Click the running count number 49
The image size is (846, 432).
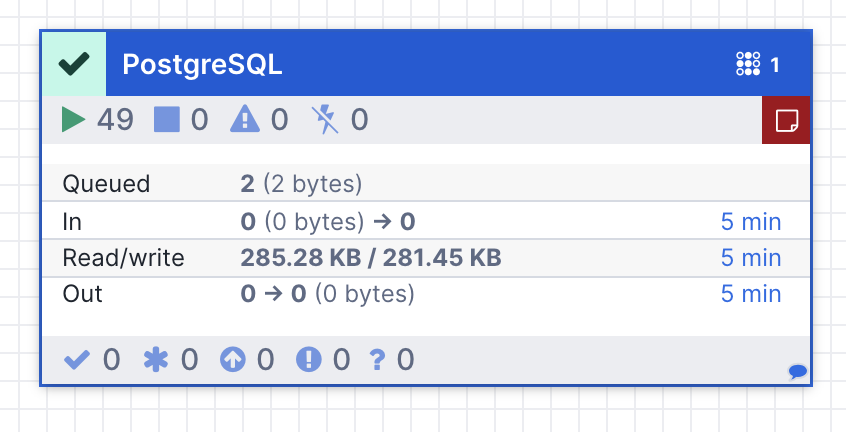115,120
